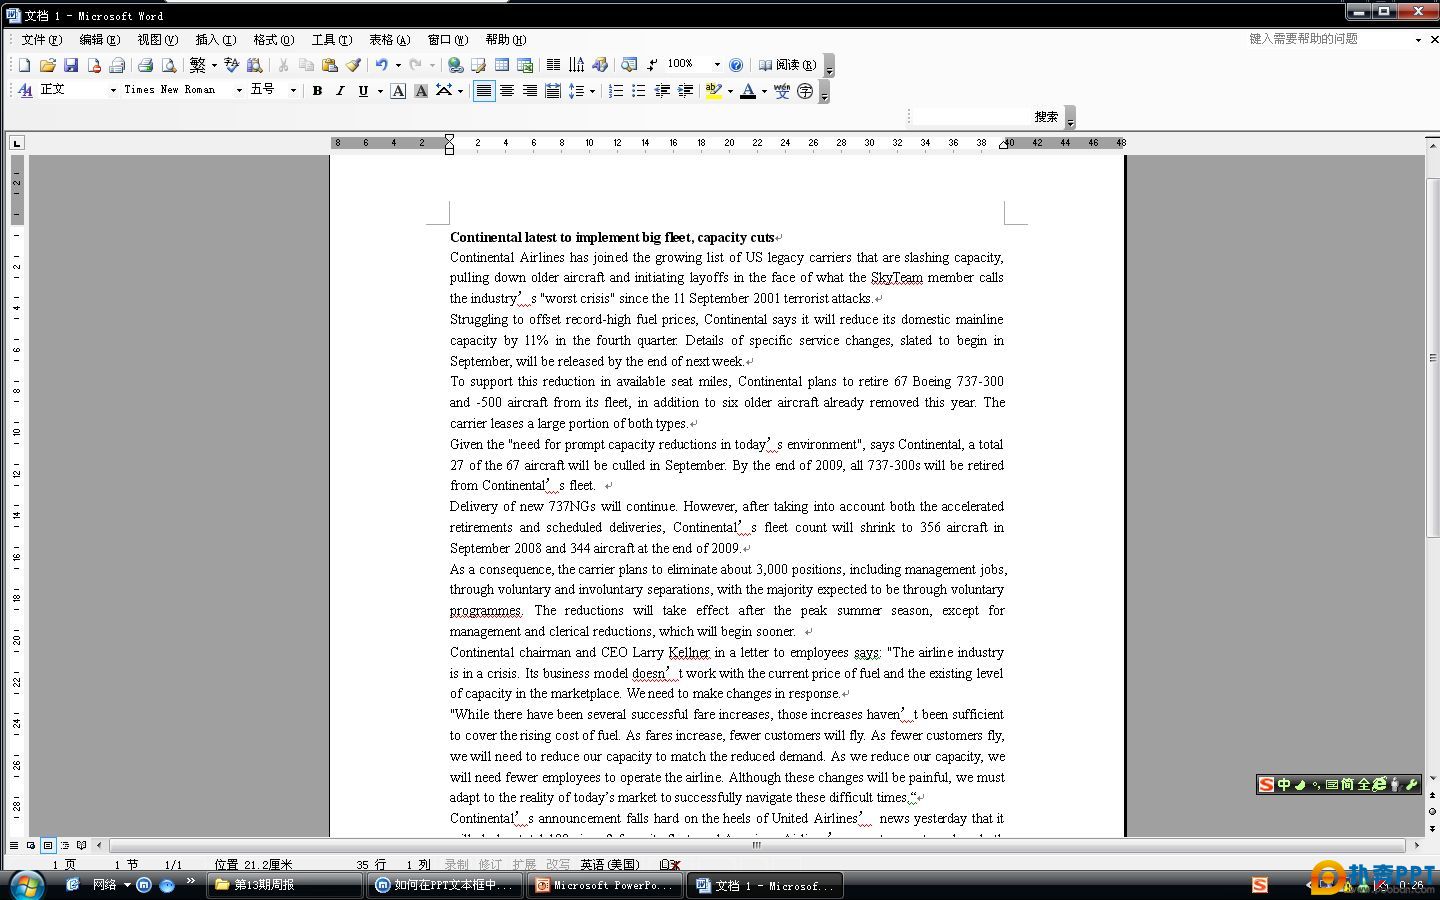Decrease the paragraph indent
Viewport: 1440px width, 900px height.
pos(662,91)
